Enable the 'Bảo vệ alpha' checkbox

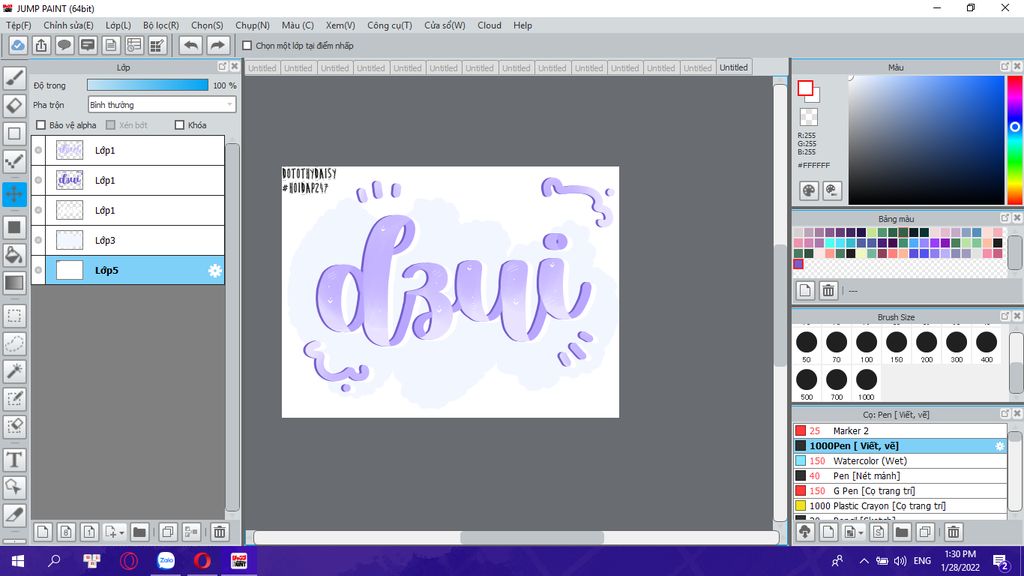pos(40,125)
